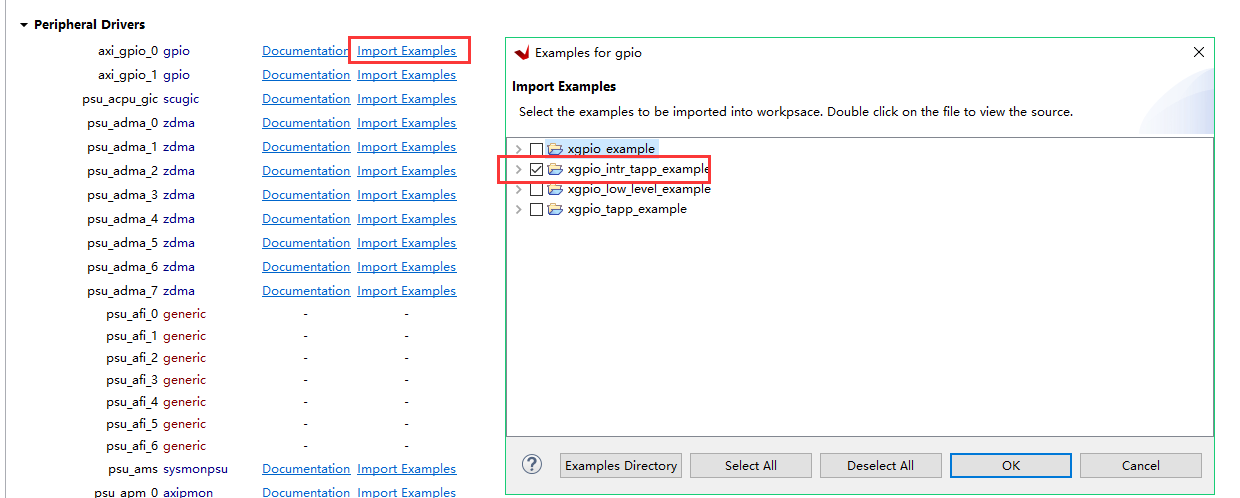Open the Examples Directory button
Image resolution: width=1240 pixels, height=498 pixels.
pos(621,465)
